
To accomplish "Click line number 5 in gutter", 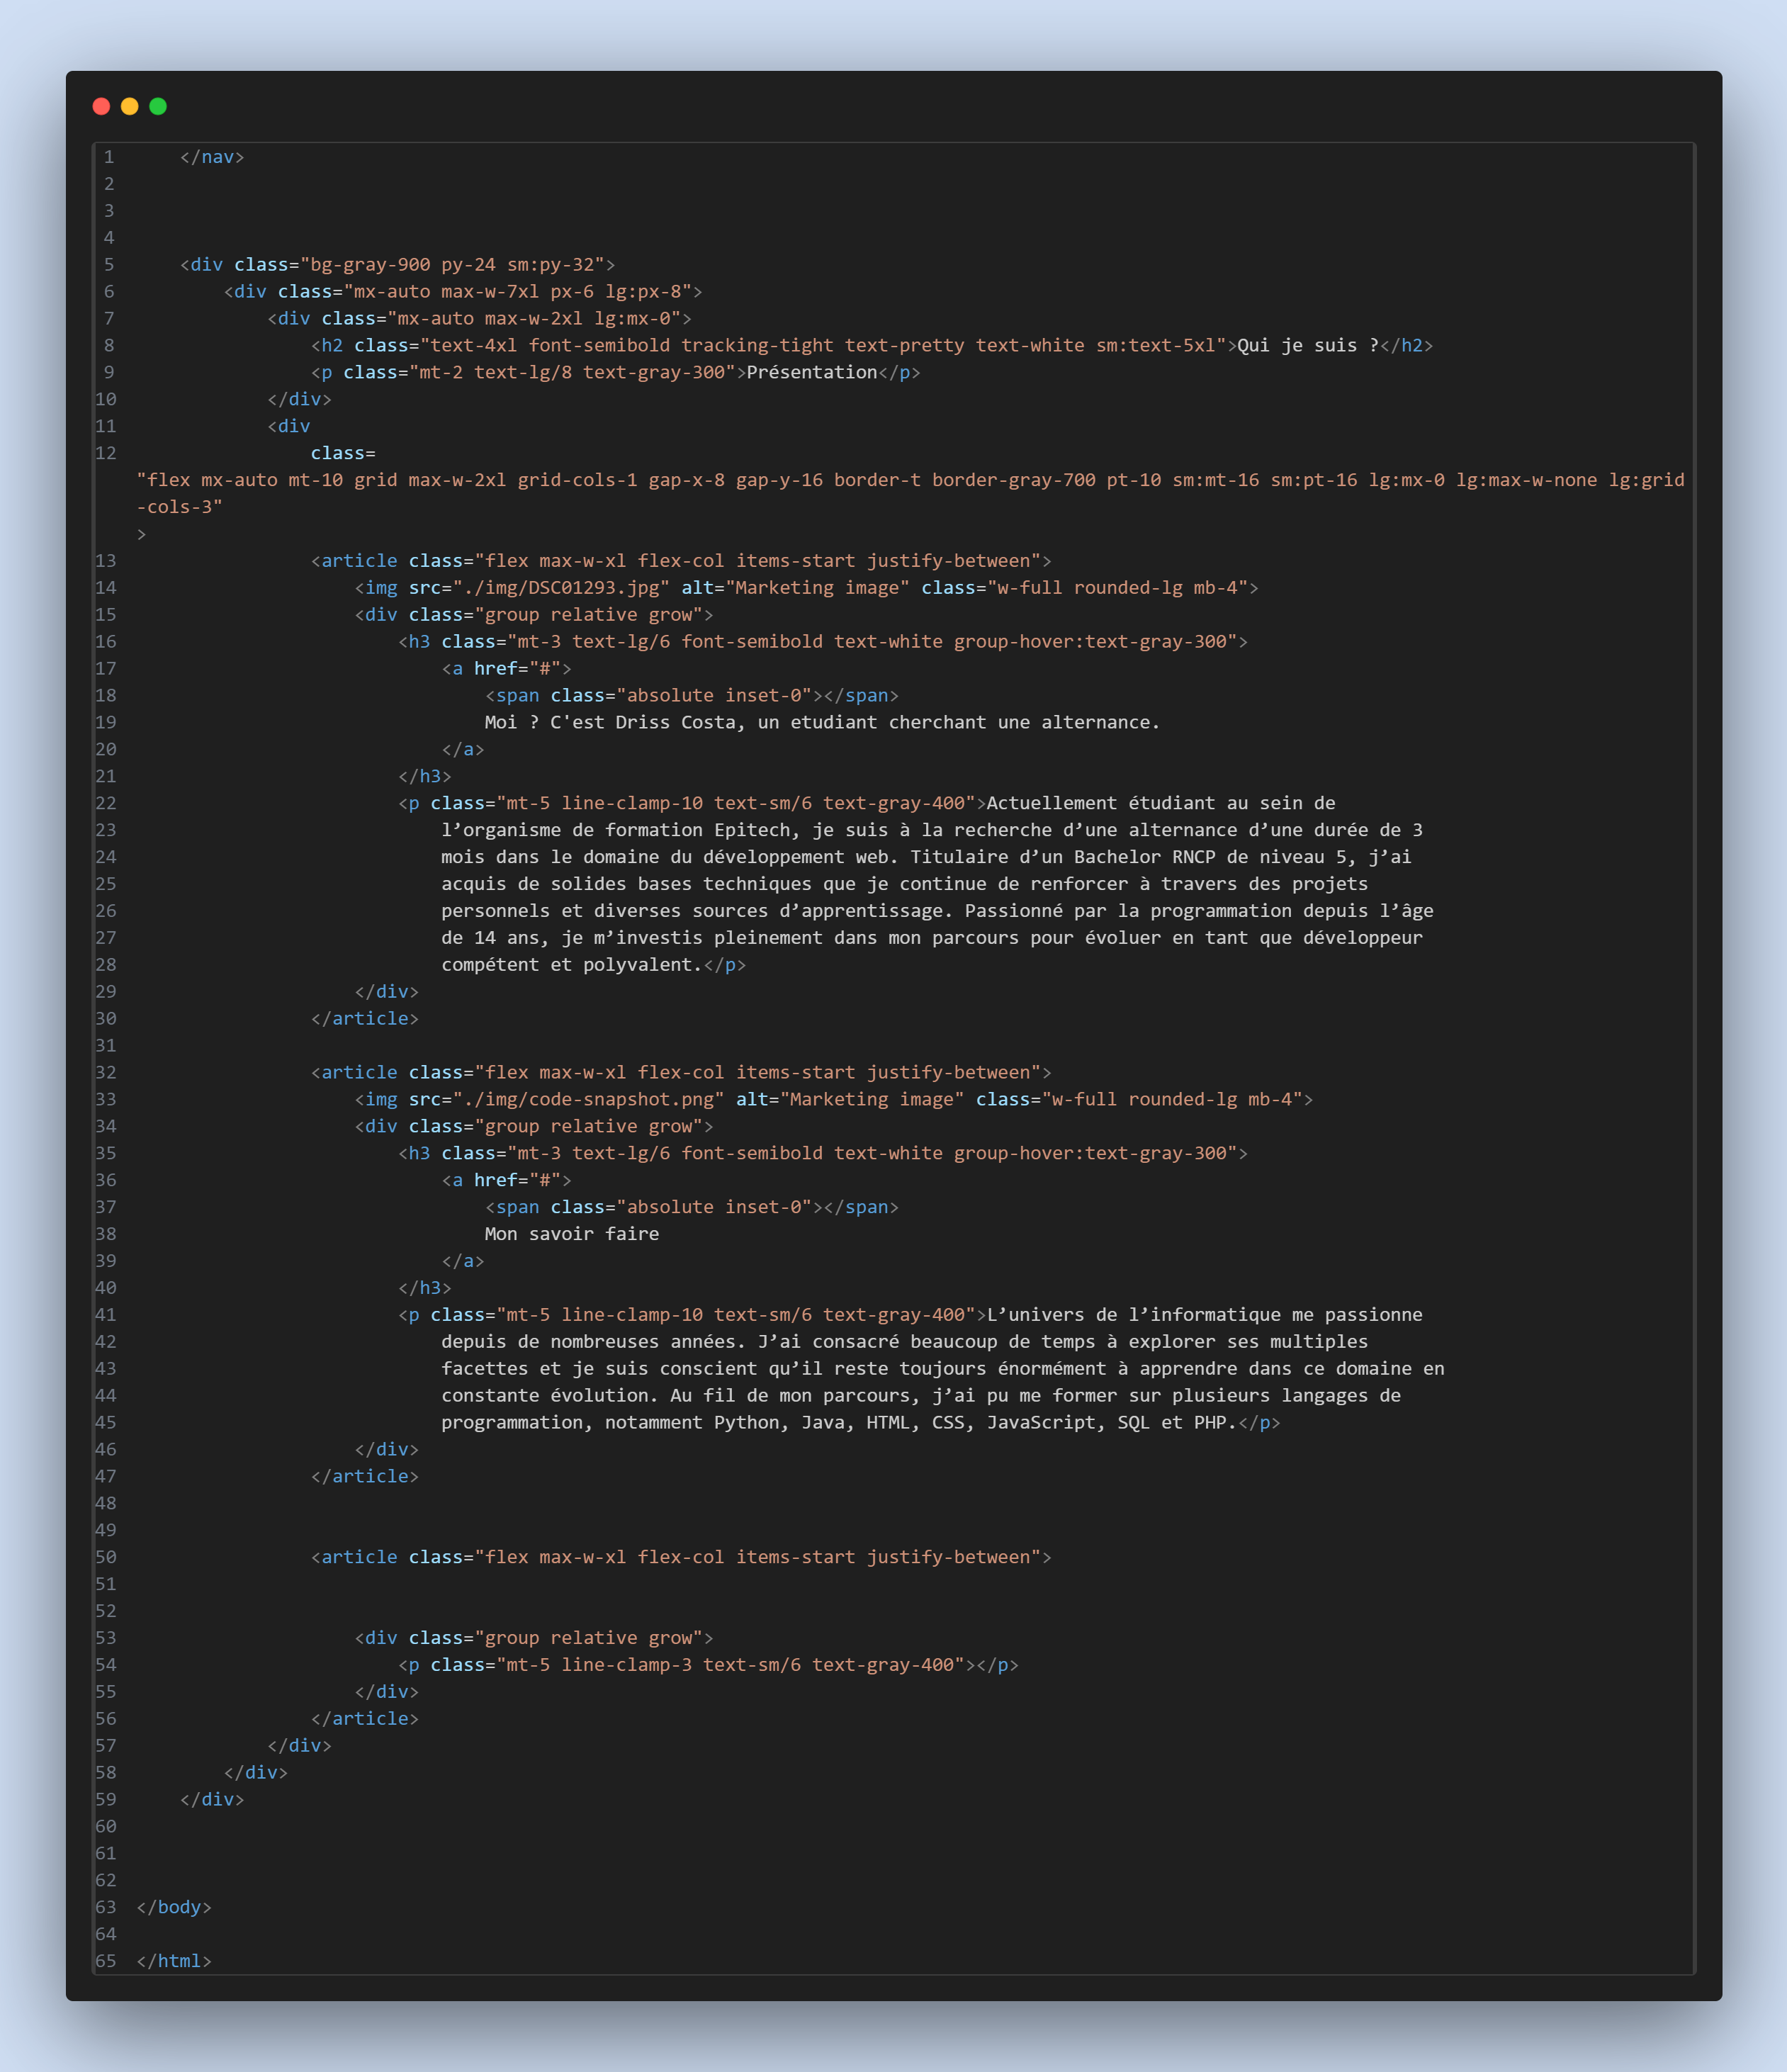I will pyautogui.click(x=108, y=264).
